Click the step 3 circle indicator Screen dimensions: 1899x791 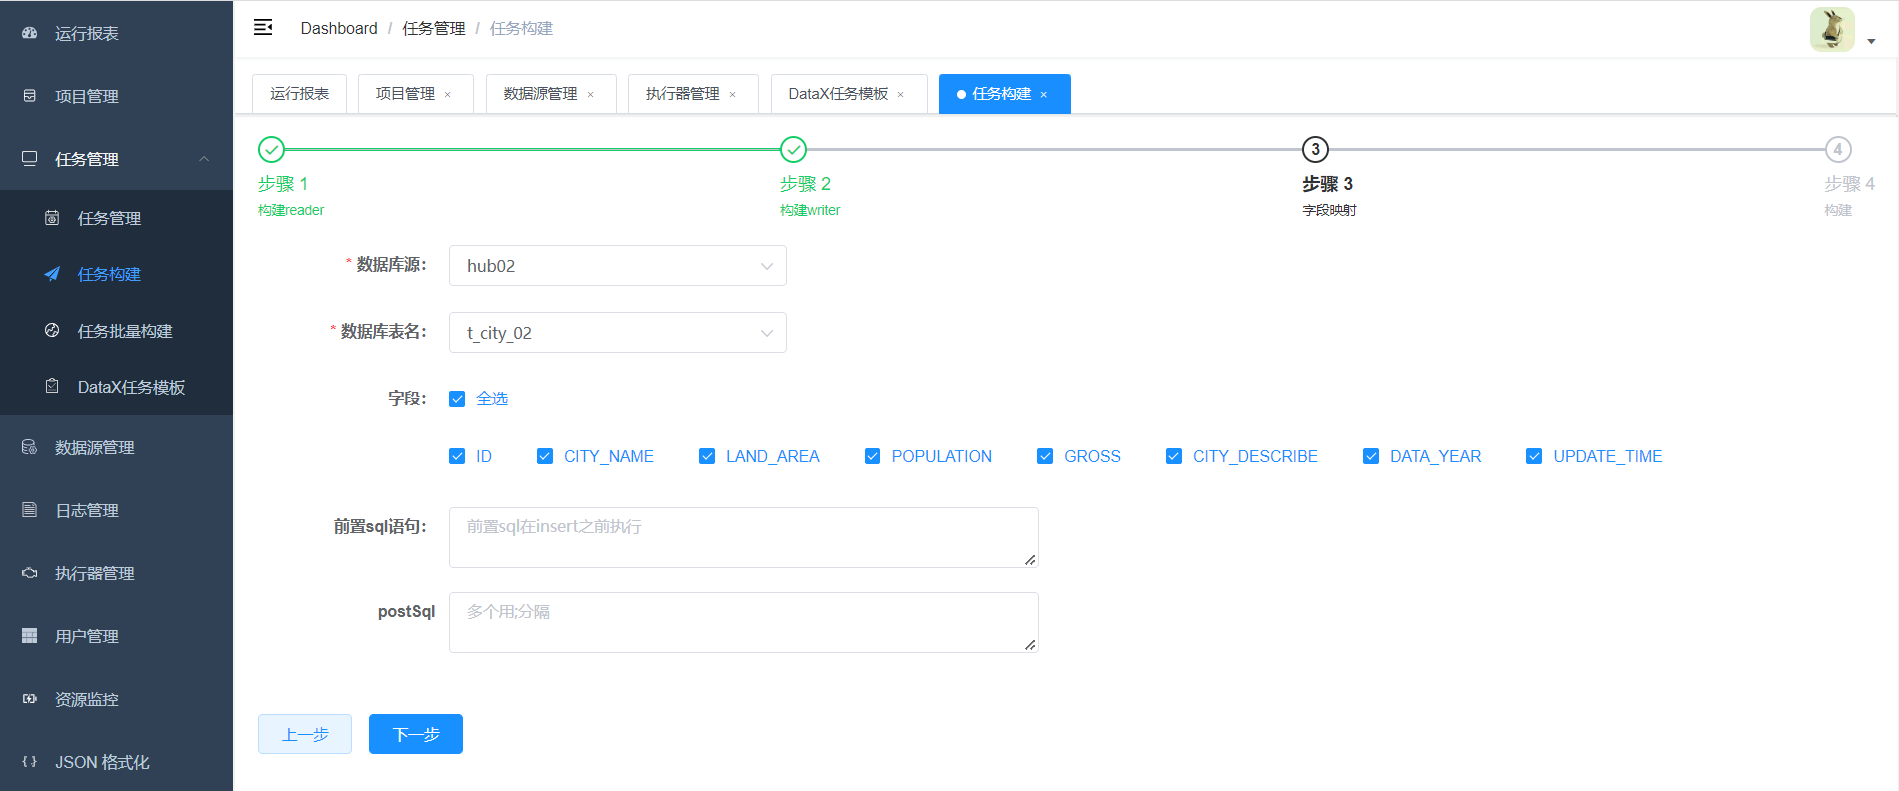[x=1315, y=150]
